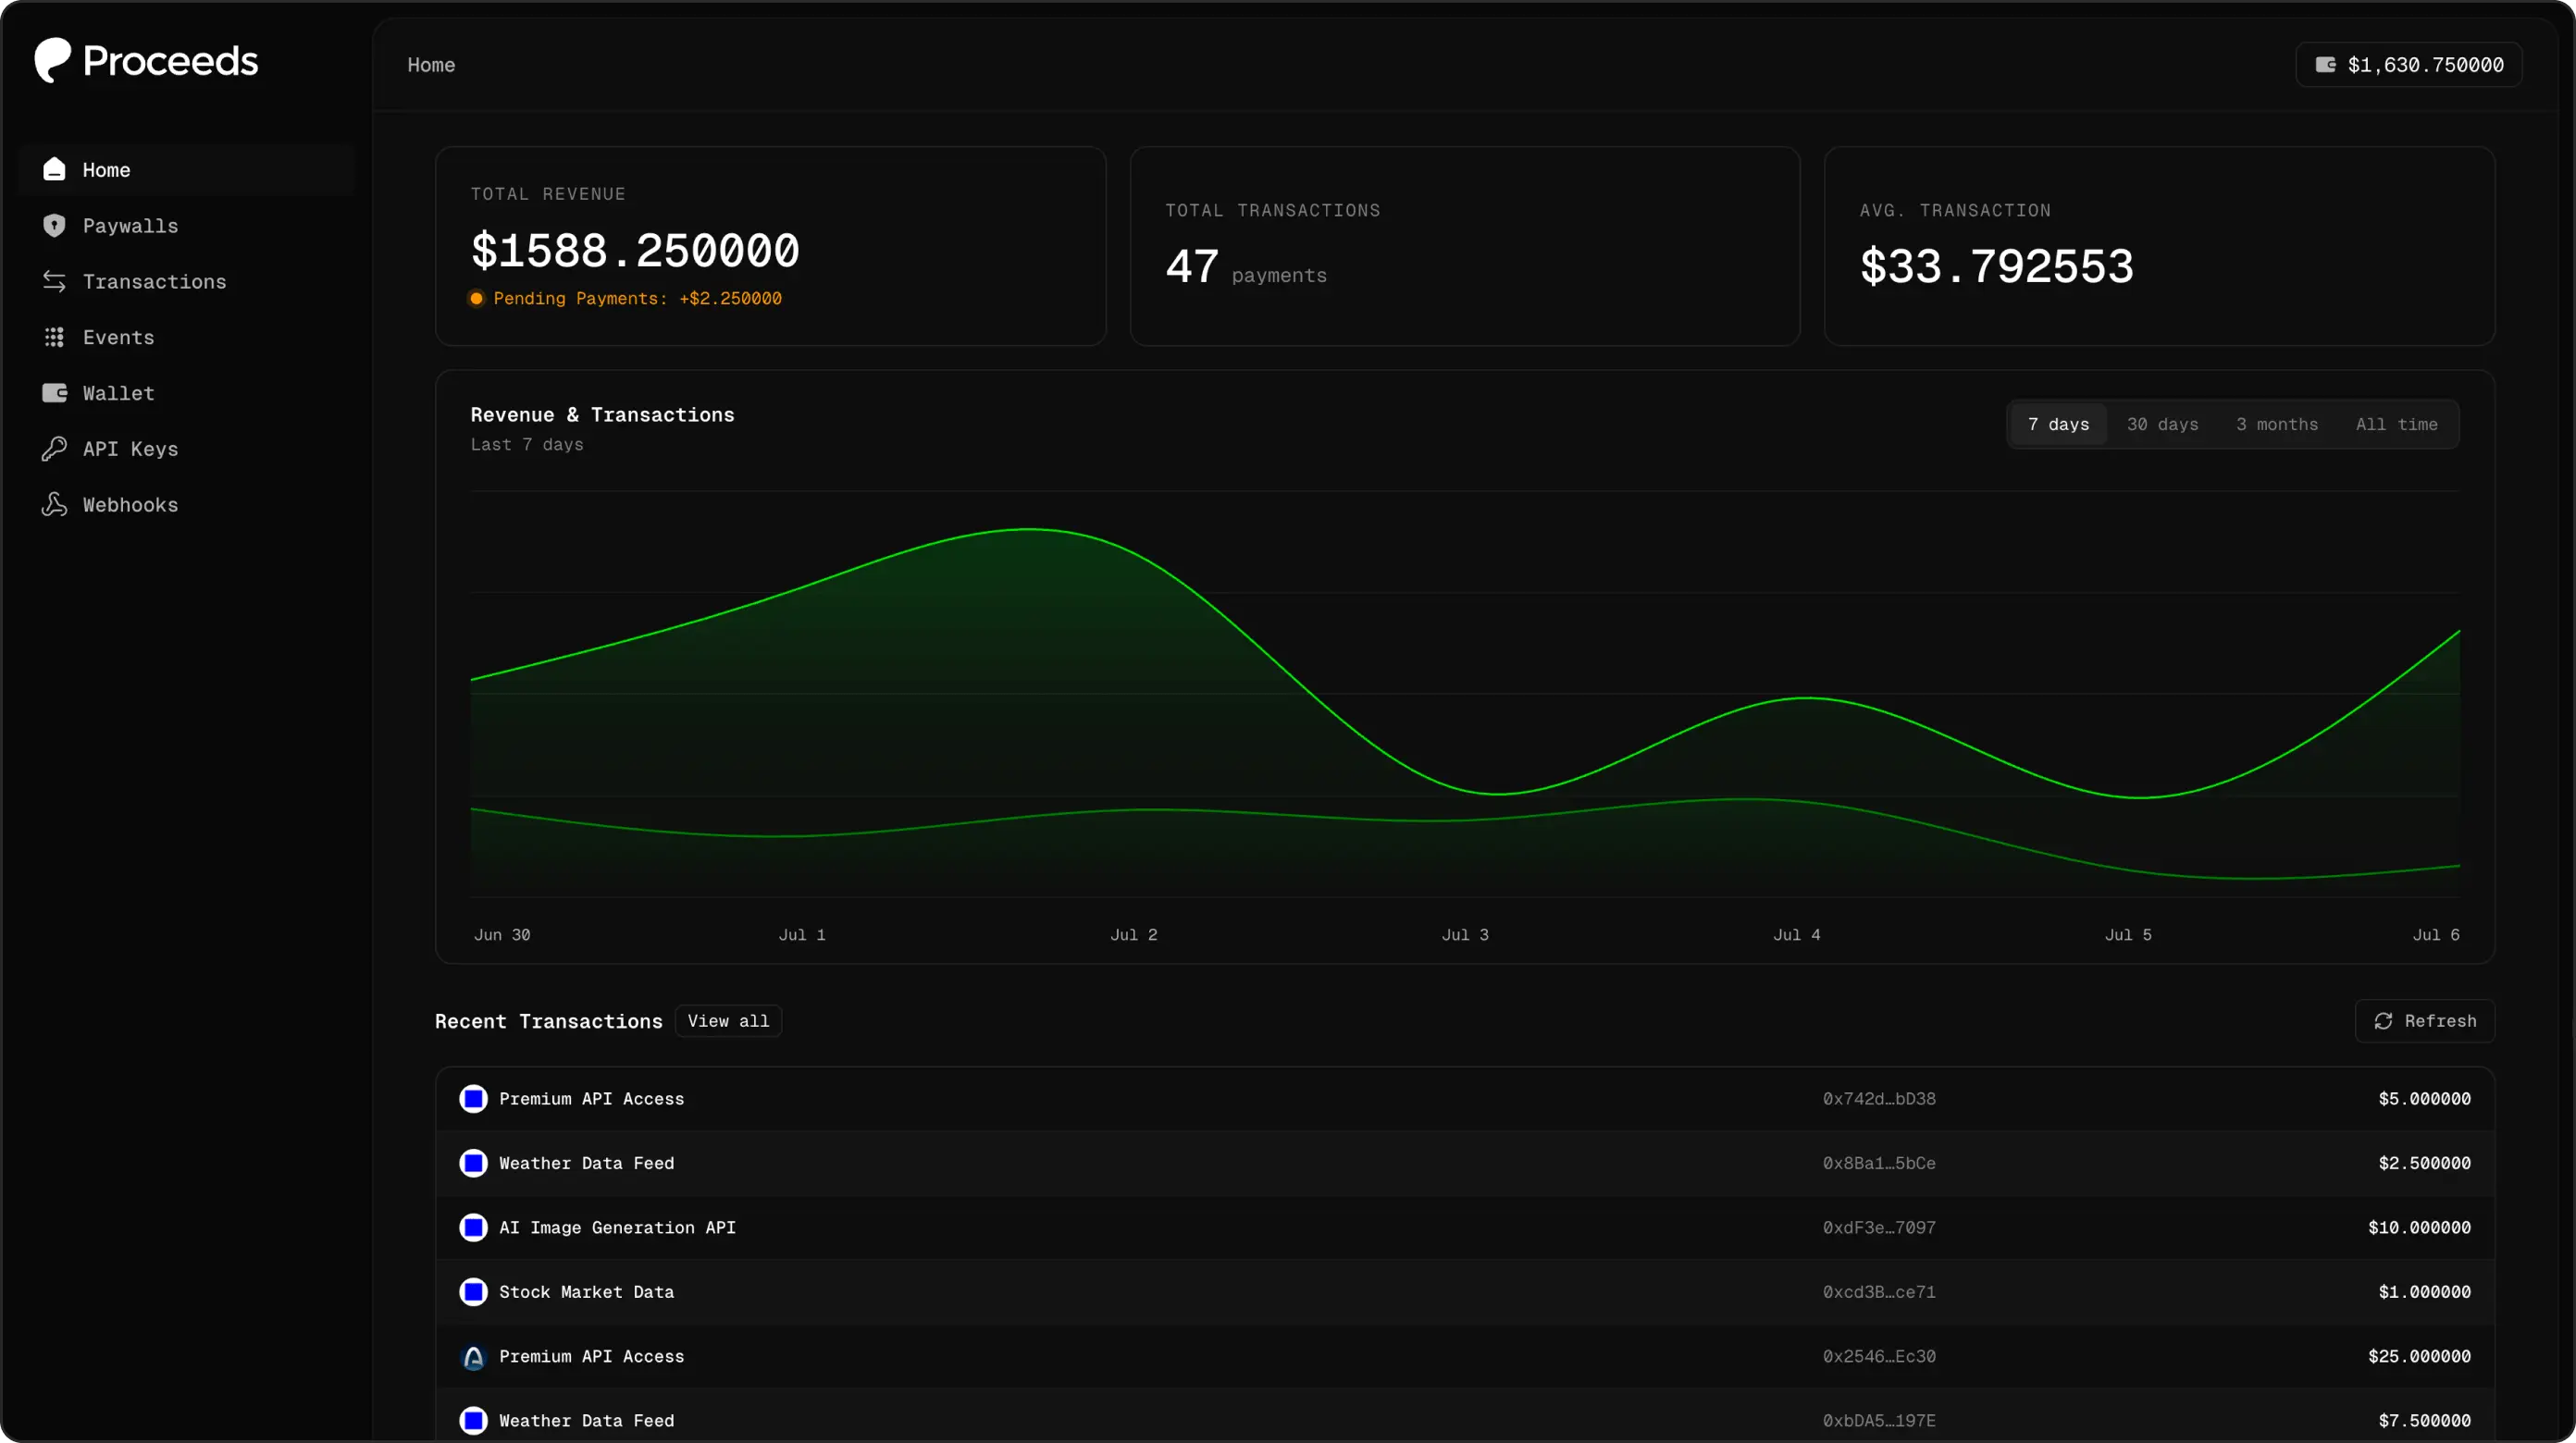This screenshot has width=2576, height=1443.
Task: Open Paywalls in the sidebar
Action: [x=186, y=225]
